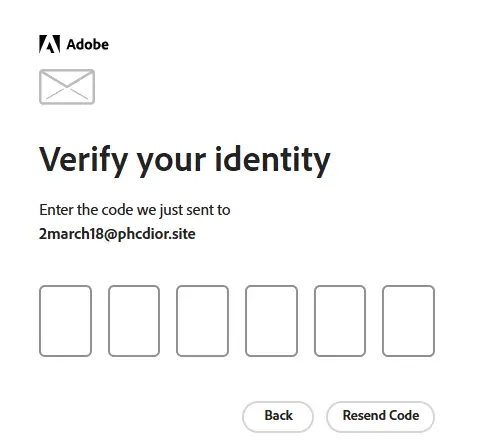Focus the fourth code digit box
The width and height of the screenshot is (490, 443).
pyautogui.click(x=271, y=321)
